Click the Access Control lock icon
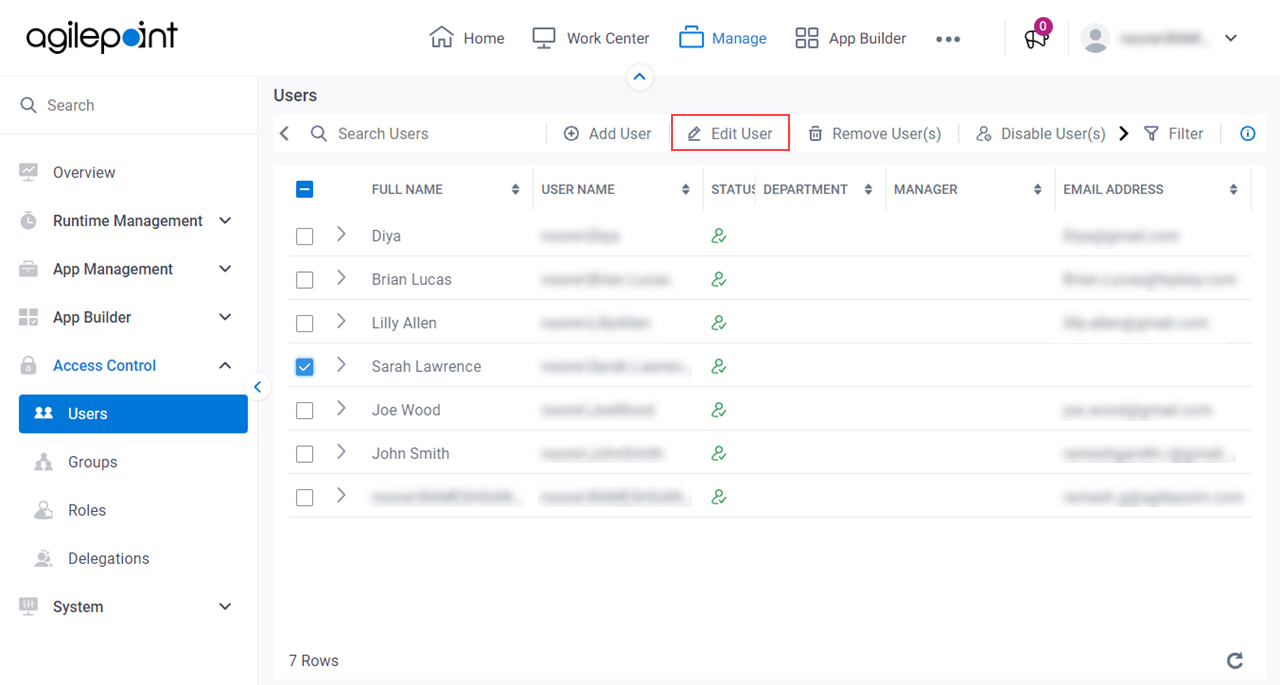 tap(28, 366)
